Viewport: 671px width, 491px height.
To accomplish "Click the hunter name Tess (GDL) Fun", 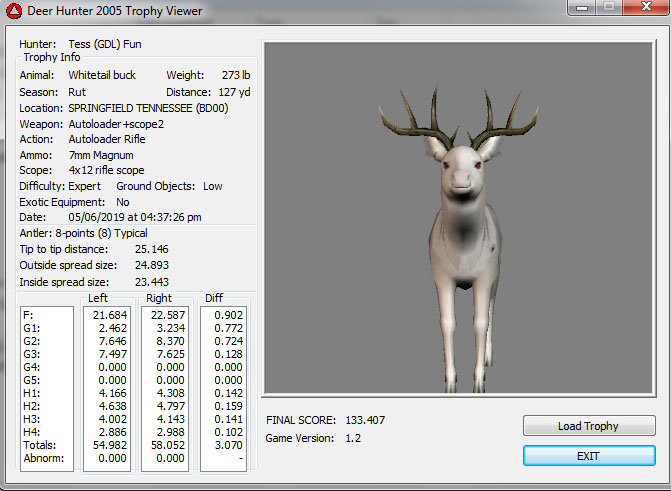I will (105, 44).
